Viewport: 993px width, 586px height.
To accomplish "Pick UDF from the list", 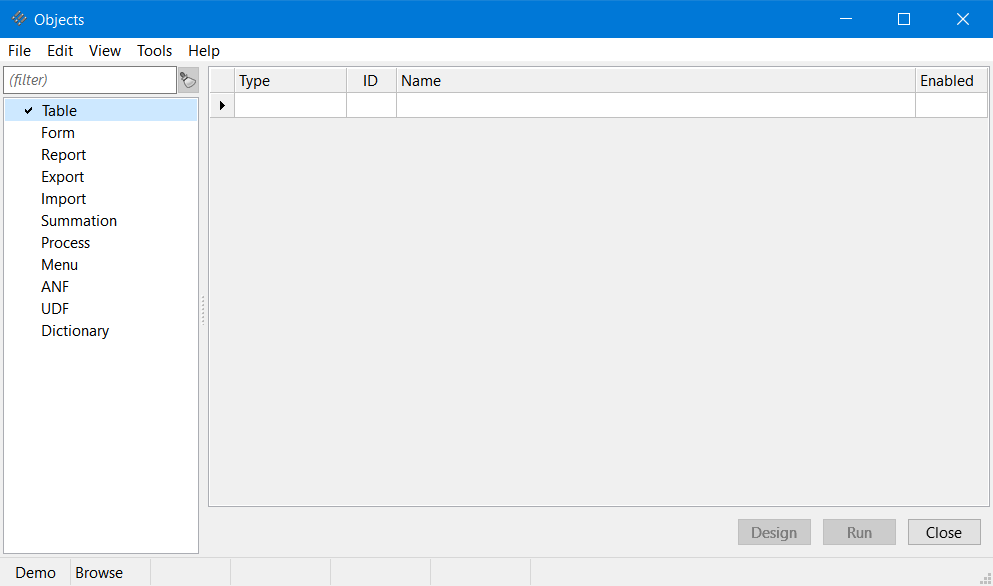I will point(55,309).
